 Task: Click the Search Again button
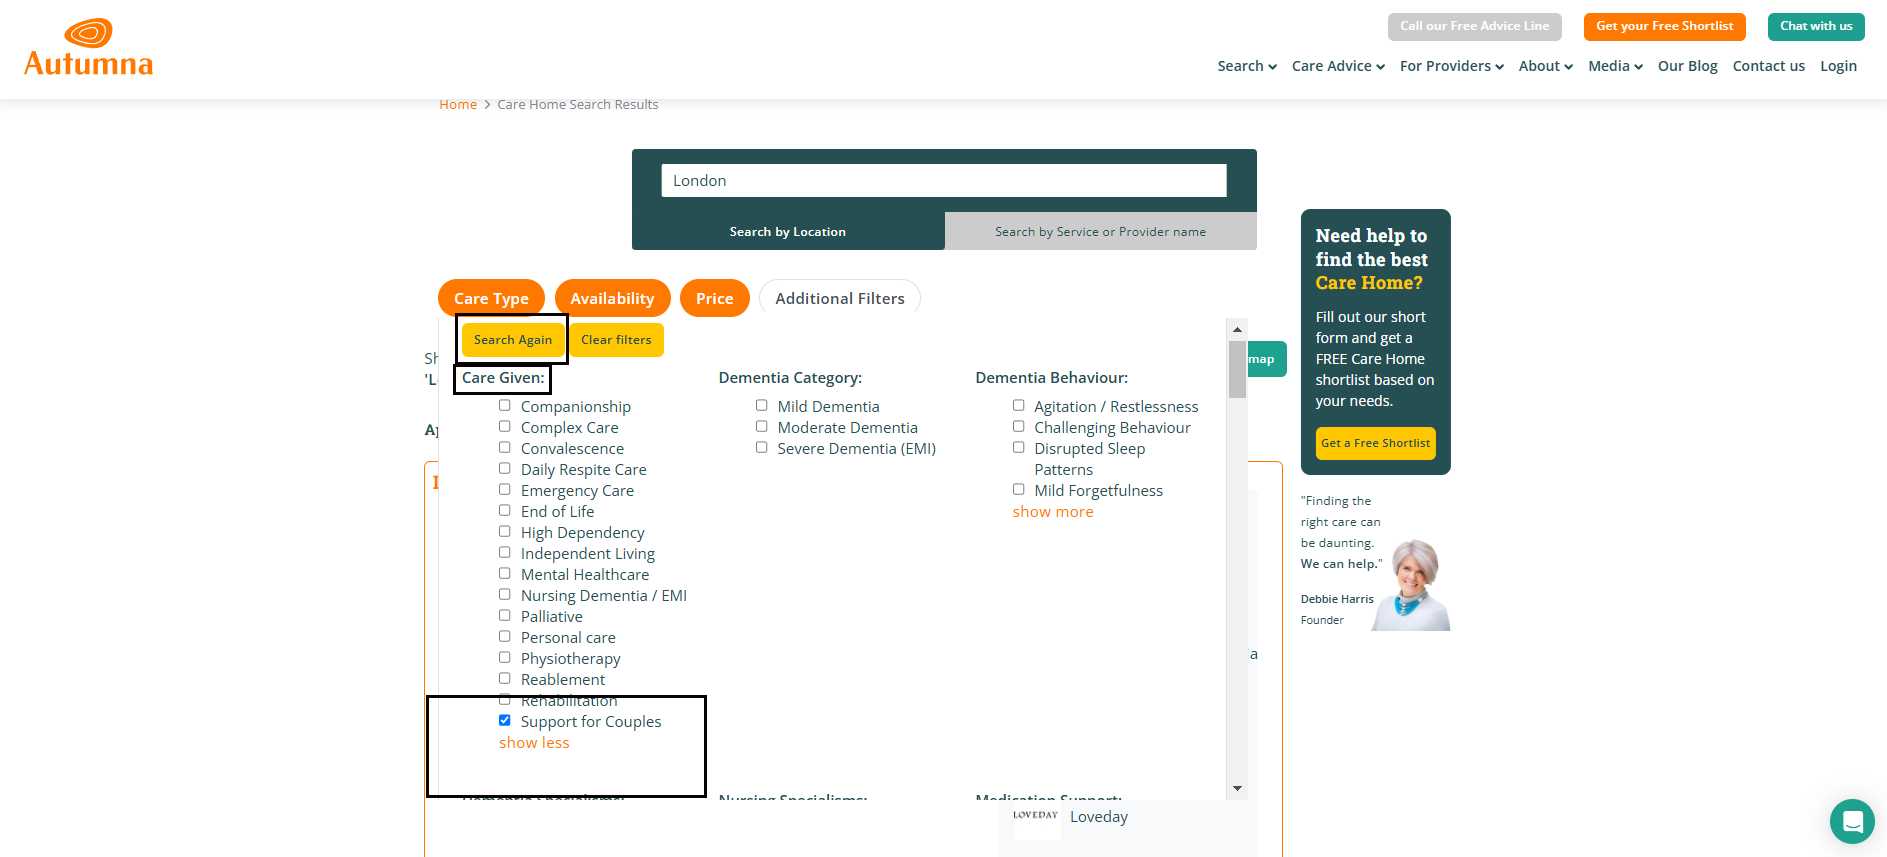[513, 340]
